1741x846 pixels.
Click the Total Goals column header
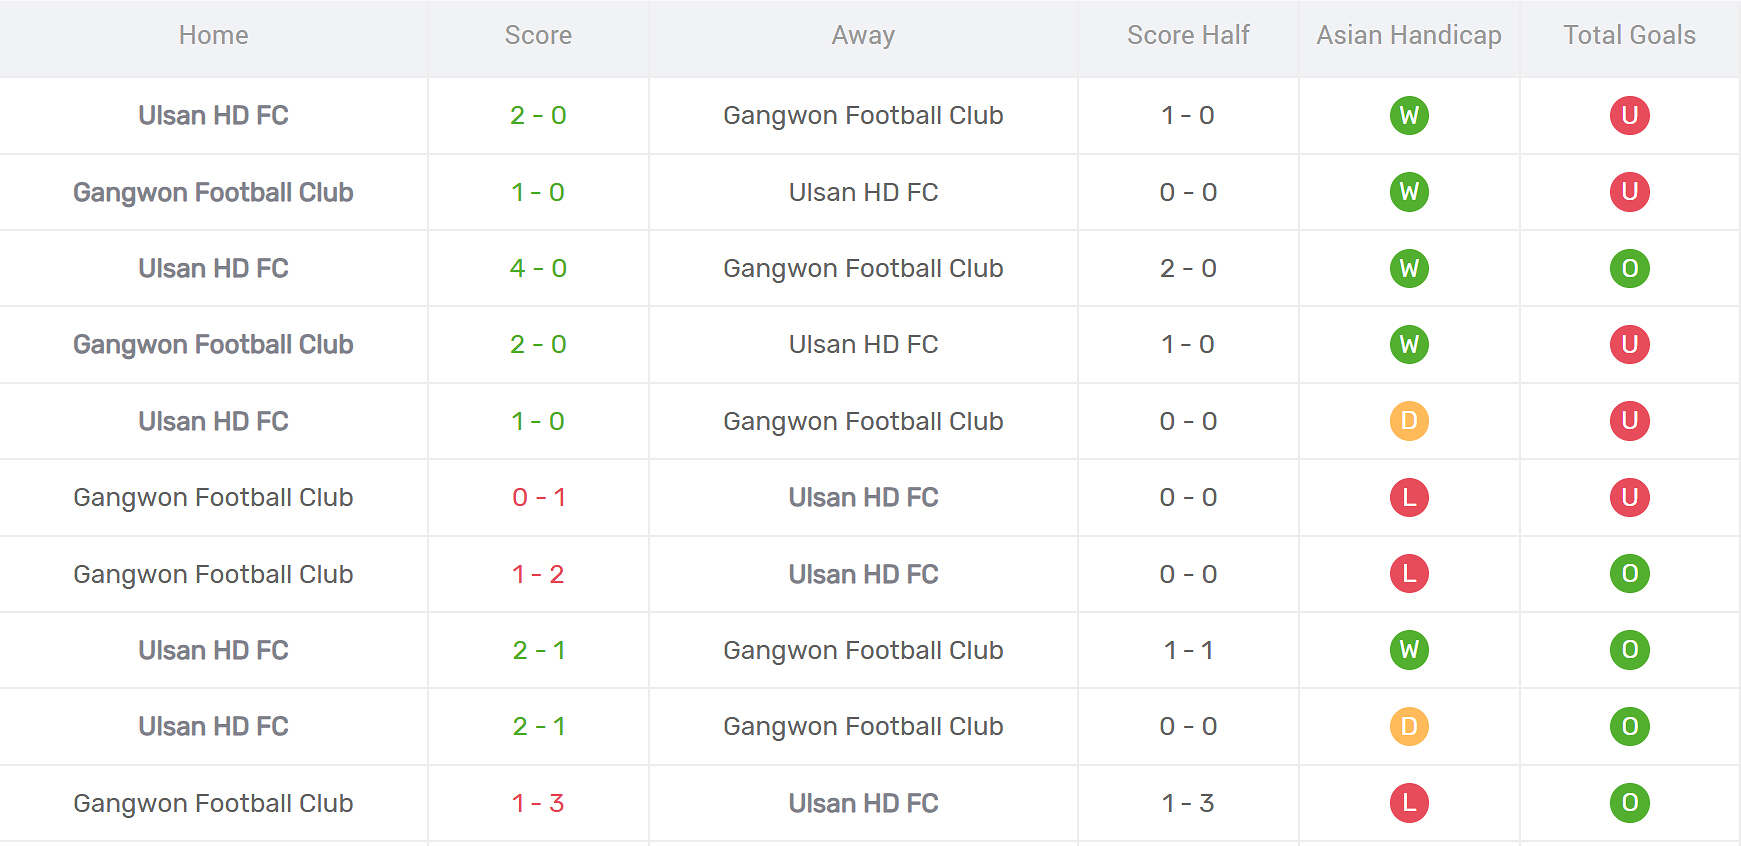[1629, 36]
